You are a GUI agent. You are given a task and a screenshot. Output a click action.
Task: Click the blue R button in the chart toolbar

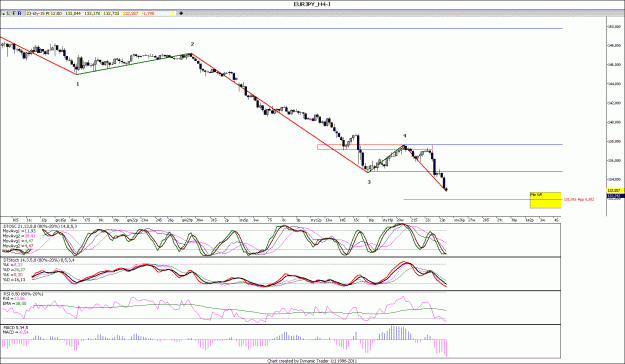[20, 13]
